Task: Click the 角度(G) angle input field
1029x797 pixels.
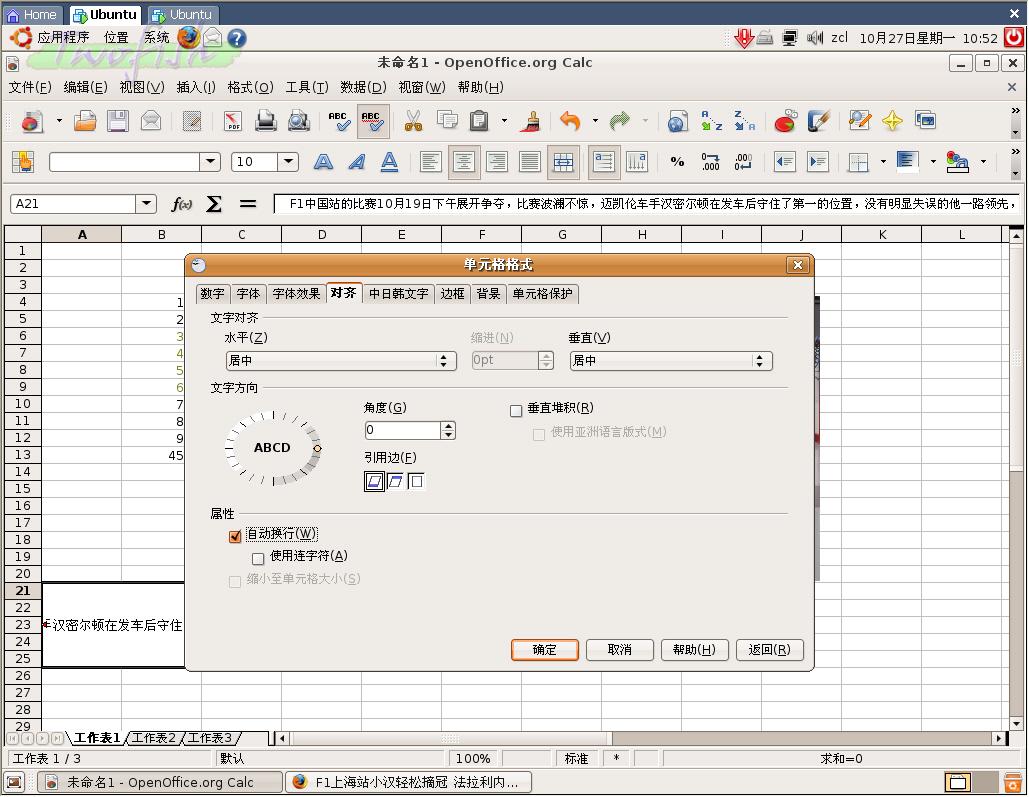Action: [402, 431]
